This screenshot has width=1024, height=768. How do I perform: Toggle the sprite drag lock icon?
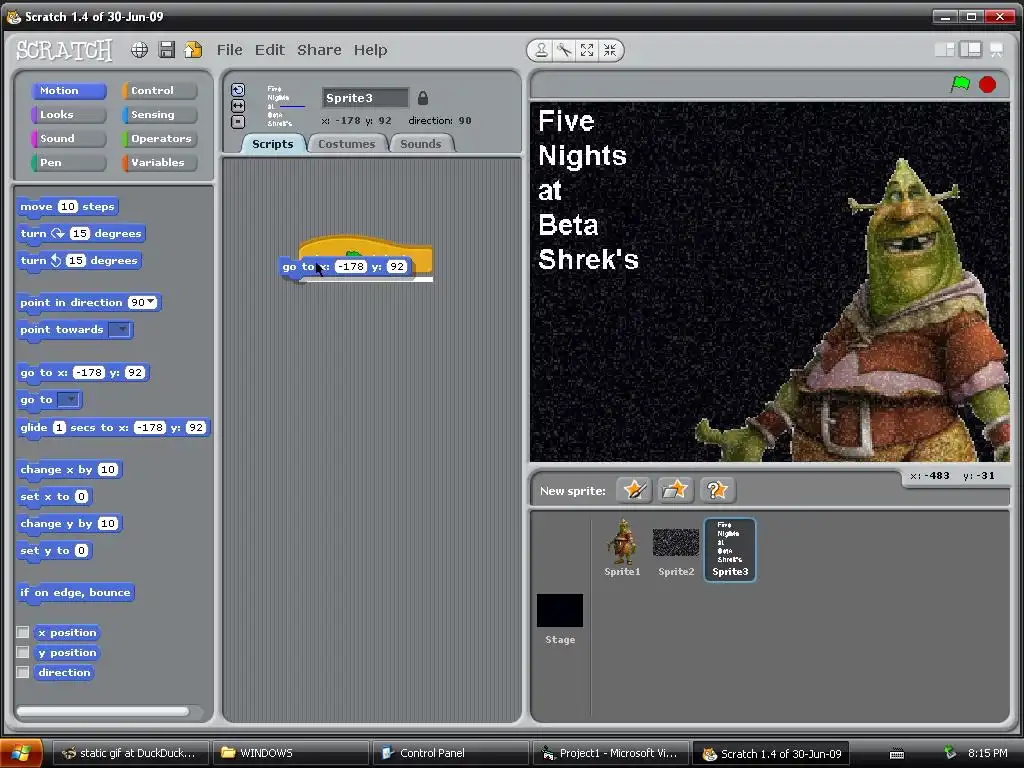pyautogui.click(x=423, y=98)
